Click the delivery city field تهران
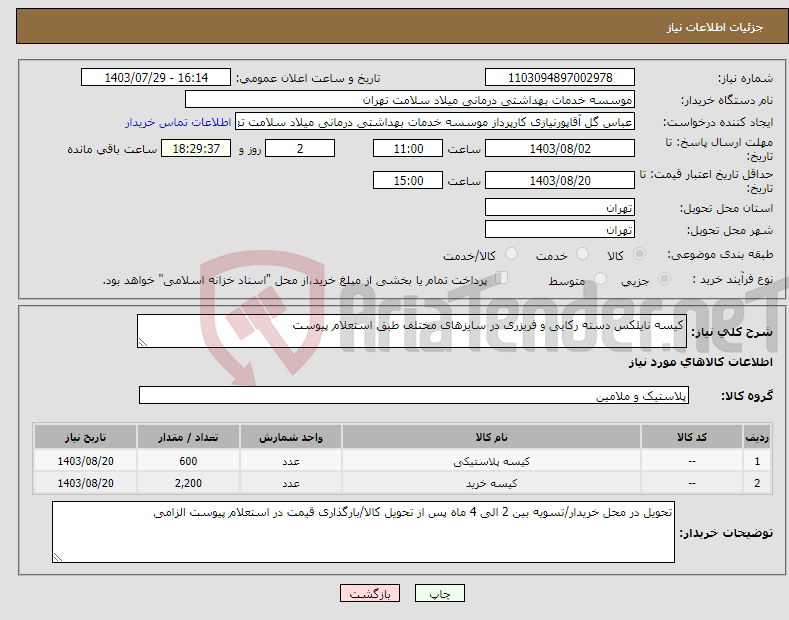Viewport: 789px width, 620px height. click(560, 229)
